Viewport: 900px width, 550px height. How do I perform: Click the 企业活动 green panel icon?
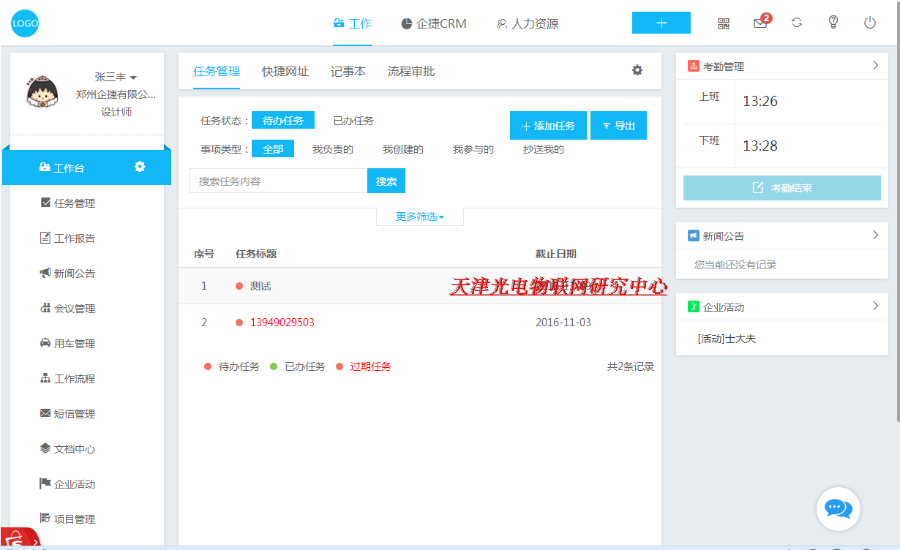[693, 307]
